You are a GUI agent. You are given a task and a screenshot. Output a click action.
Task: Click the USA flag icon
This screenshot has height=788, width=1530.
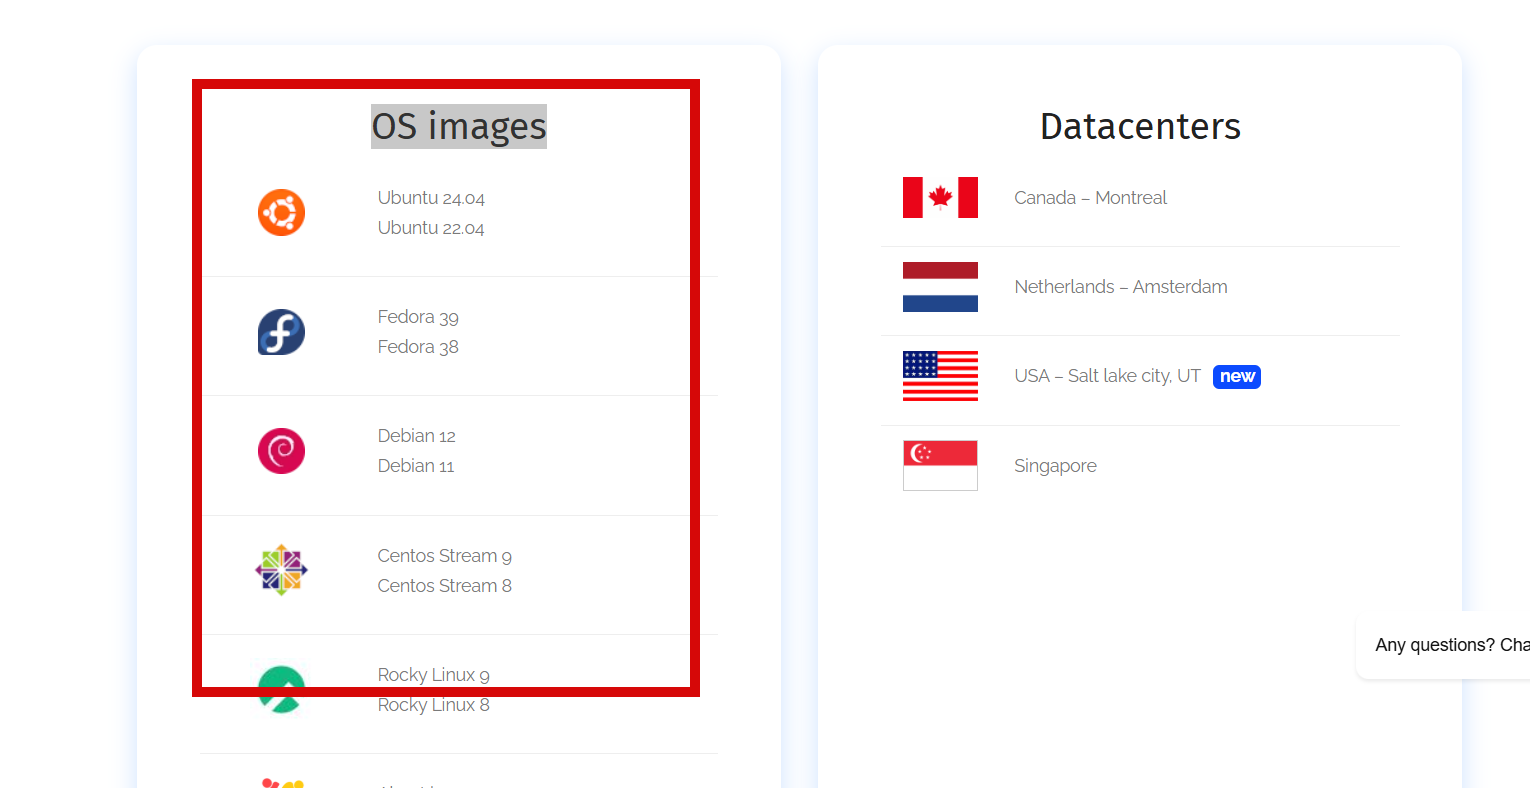(940, 376)
